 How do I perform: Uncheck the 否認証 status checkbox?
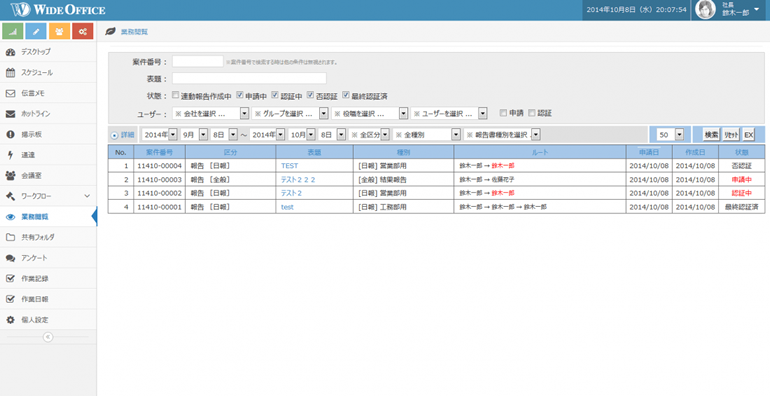pos(310,95)
